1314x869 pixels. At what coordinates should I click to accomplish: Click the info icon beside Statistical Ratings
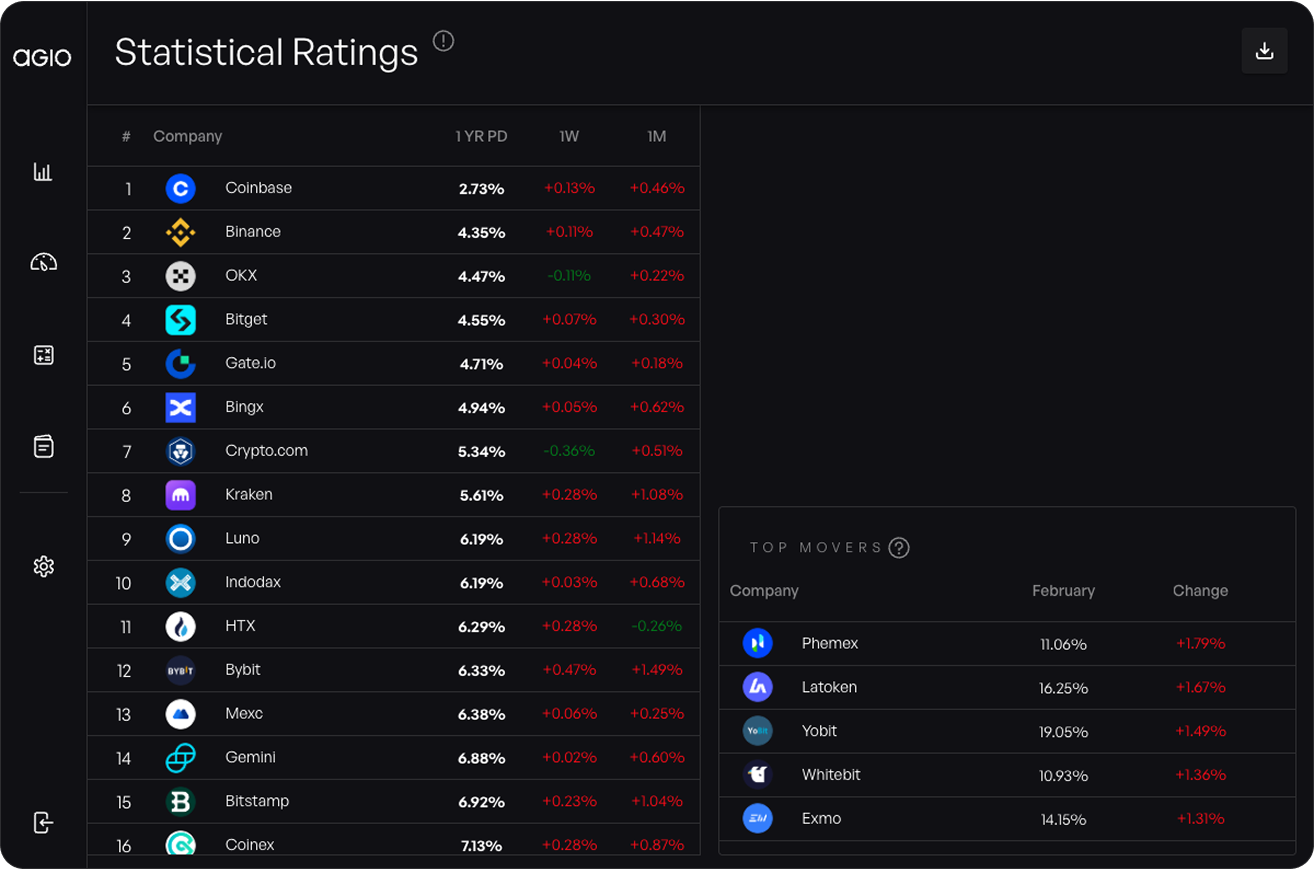point(443,41)
